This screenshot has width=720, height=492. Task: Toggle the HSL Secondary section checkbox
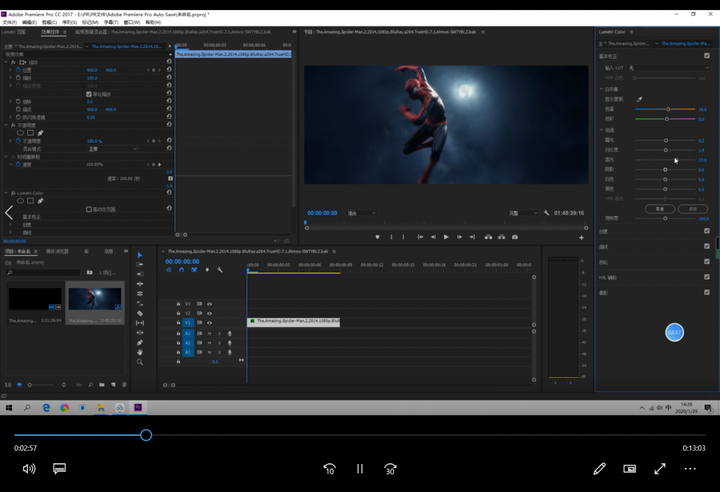point(707,277)
